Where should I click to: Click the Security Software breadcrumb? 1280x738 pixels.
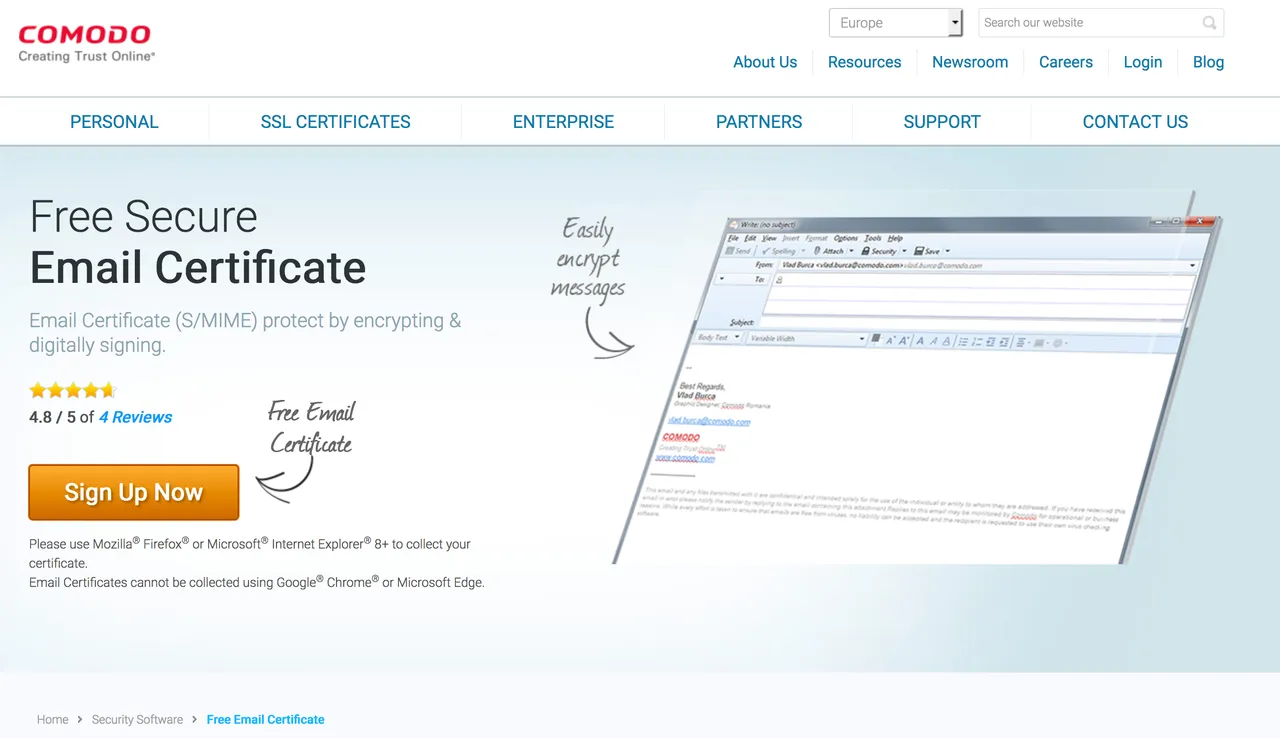click(x=137, y=719)
